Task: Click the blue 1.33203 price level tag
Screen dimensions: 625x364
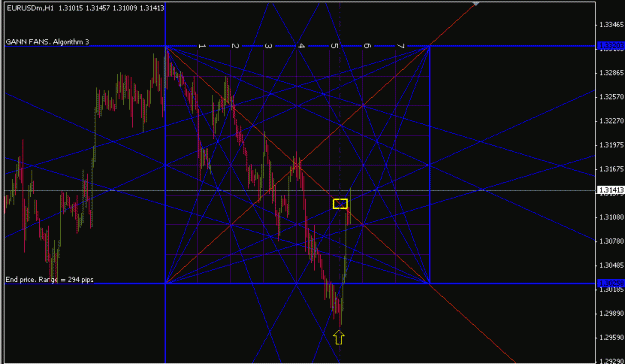Action: 610,46
